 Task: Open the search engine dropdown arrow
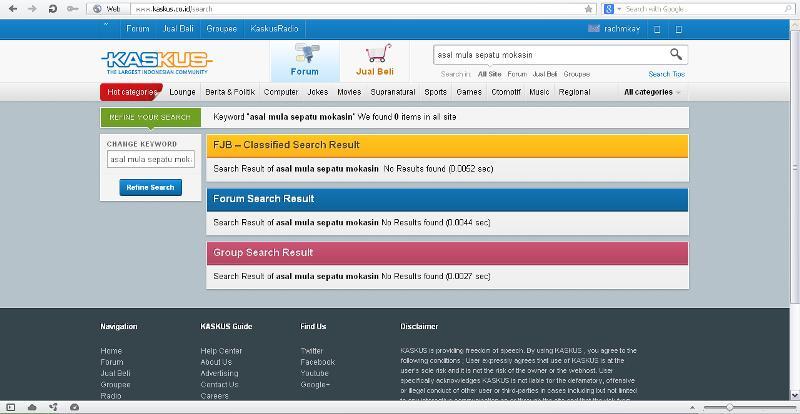click(x=619, y=9)
